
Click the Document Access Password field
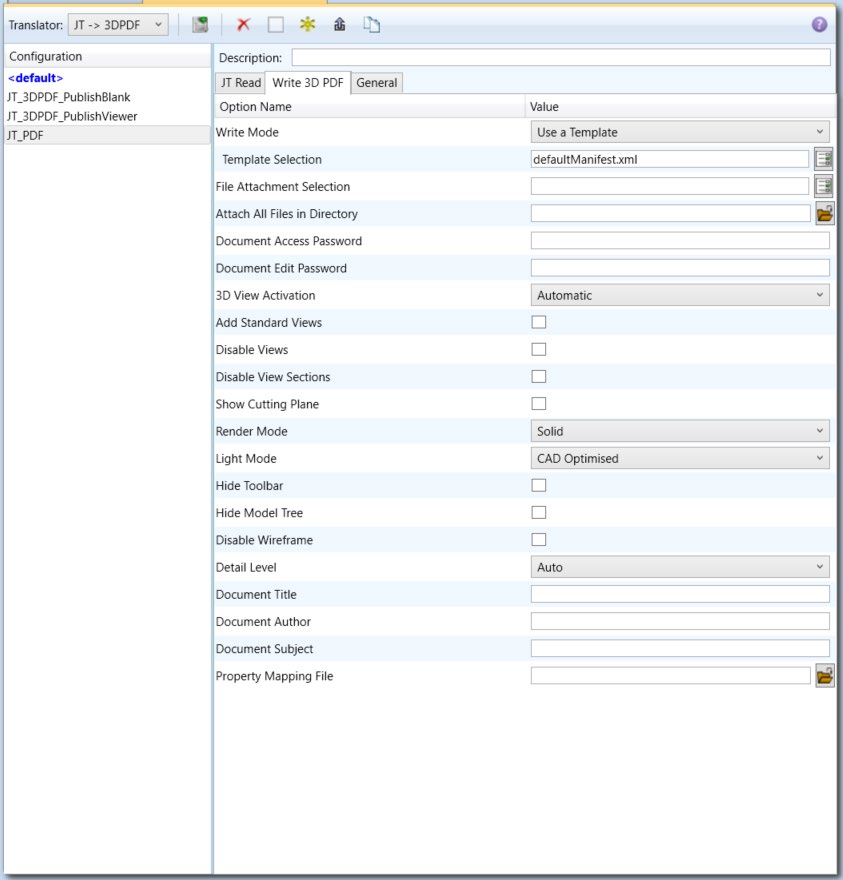point(680,241)
